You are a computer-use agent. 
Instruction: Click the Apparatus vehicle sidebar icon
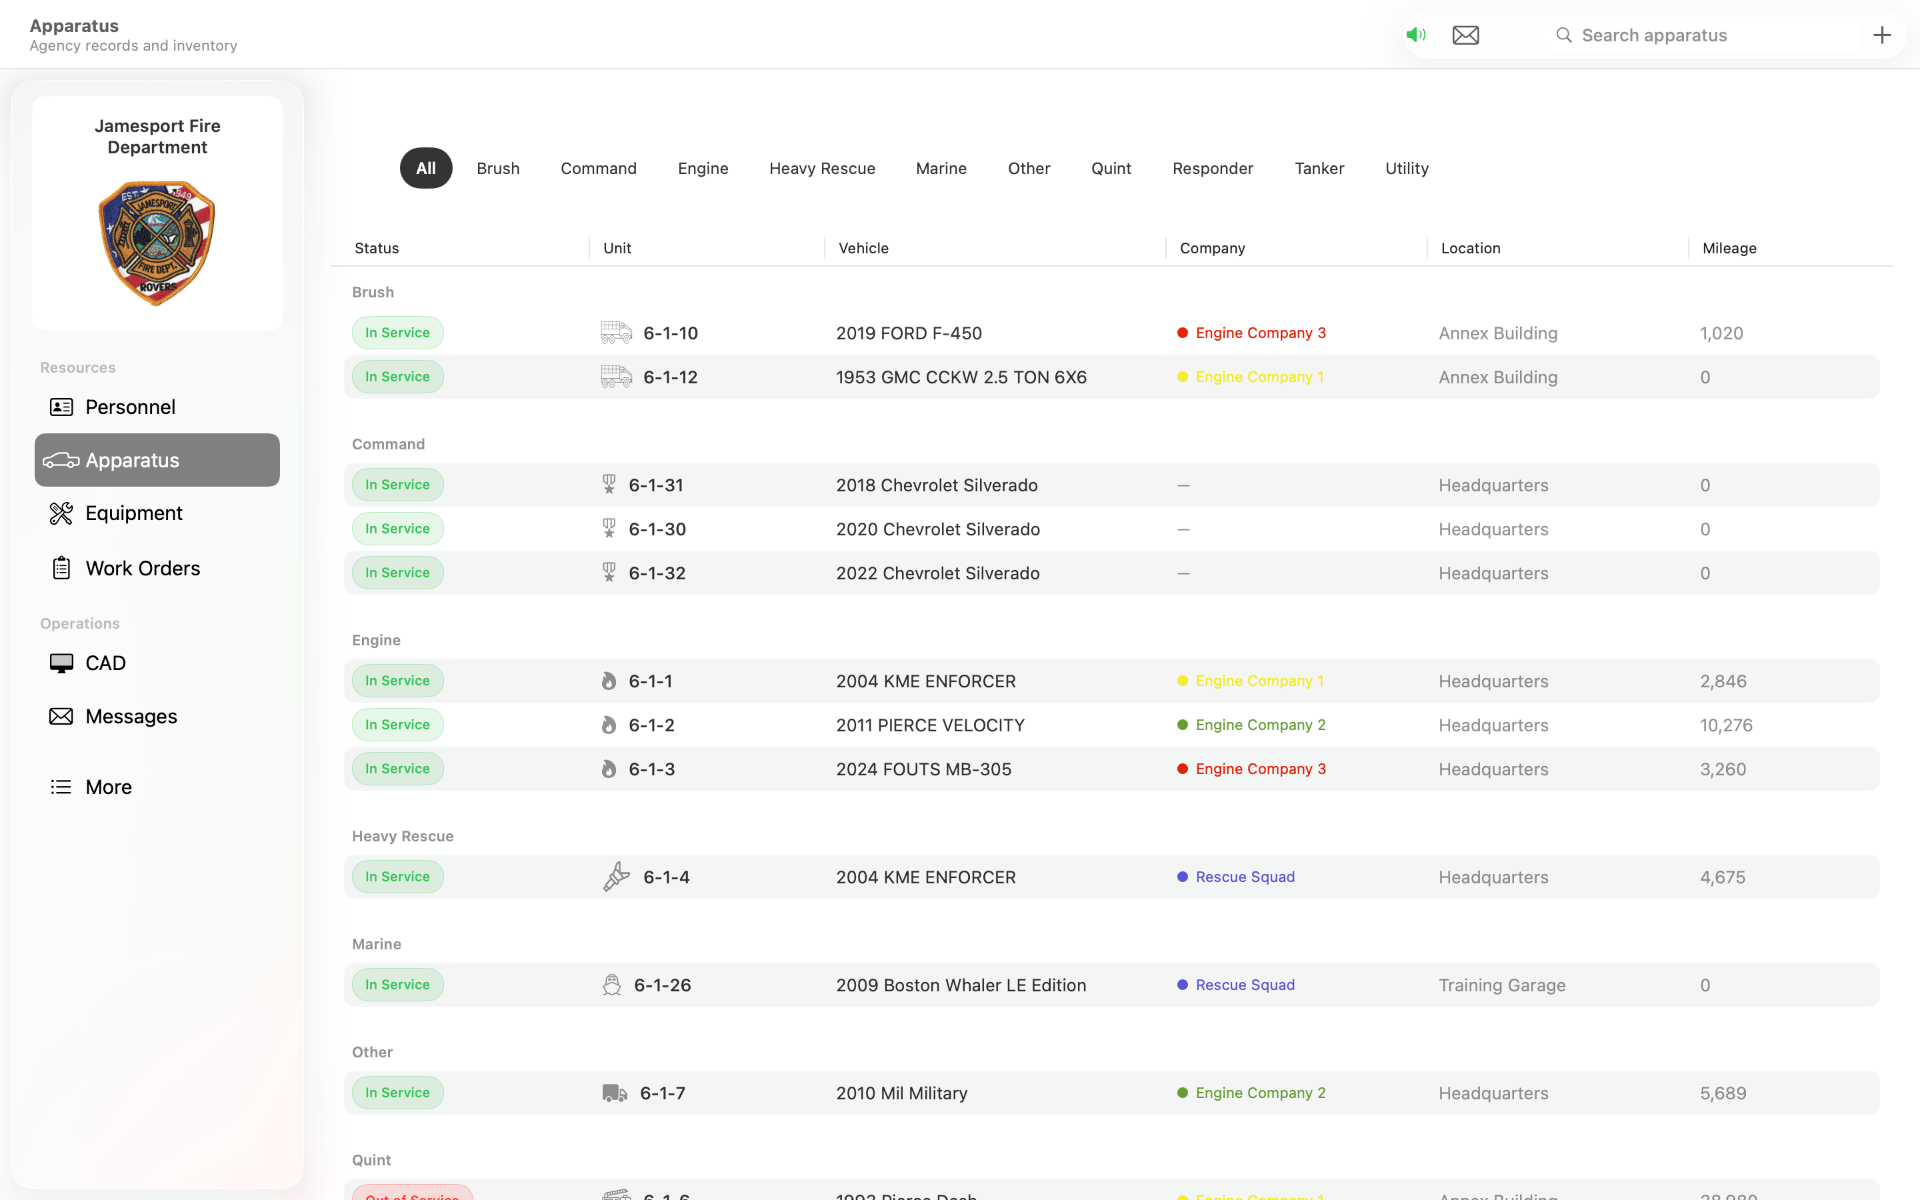click(x=61, y=460)
